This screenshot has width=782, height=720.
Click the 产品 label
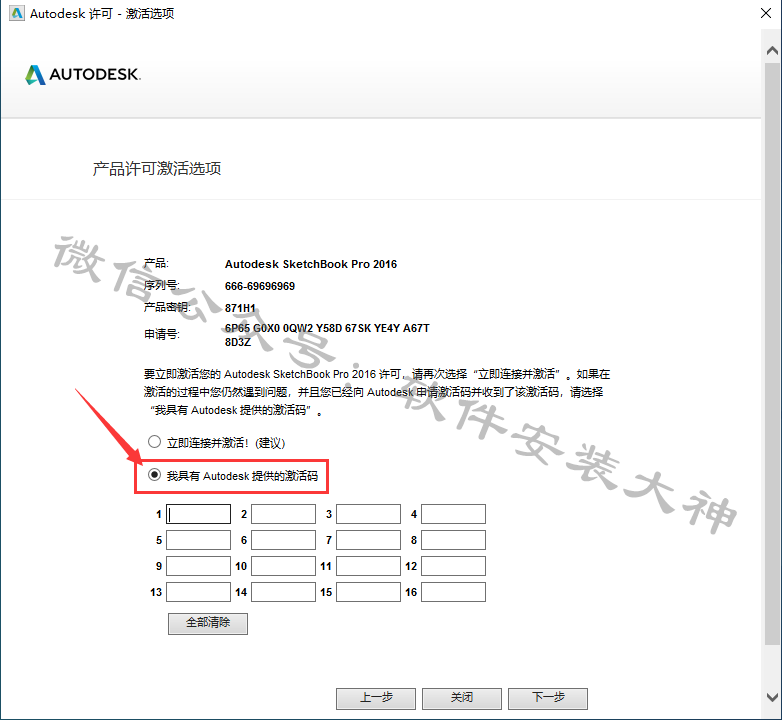(156, 263)
